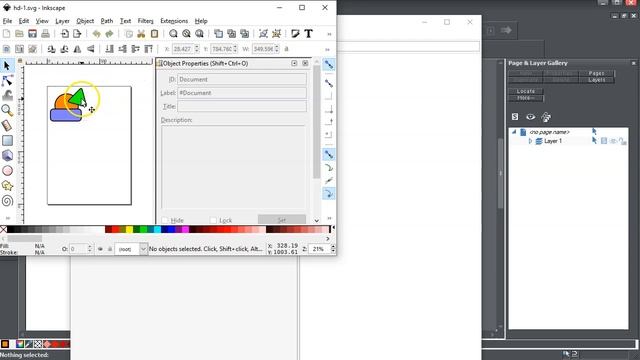Toggle the all-layers visible eye icon
Viewport: 640px width, 360px height.
(530, 117)
